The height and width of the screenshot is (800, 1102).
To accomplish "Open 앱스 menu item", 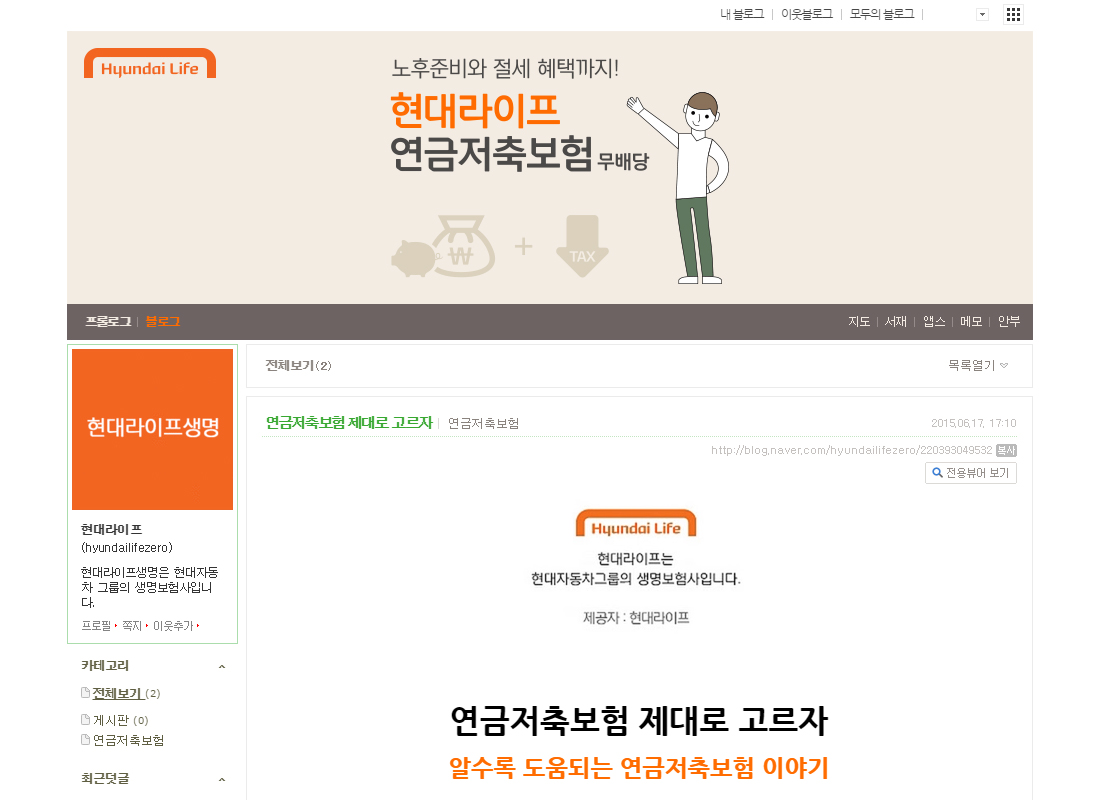I will (934, 321).
